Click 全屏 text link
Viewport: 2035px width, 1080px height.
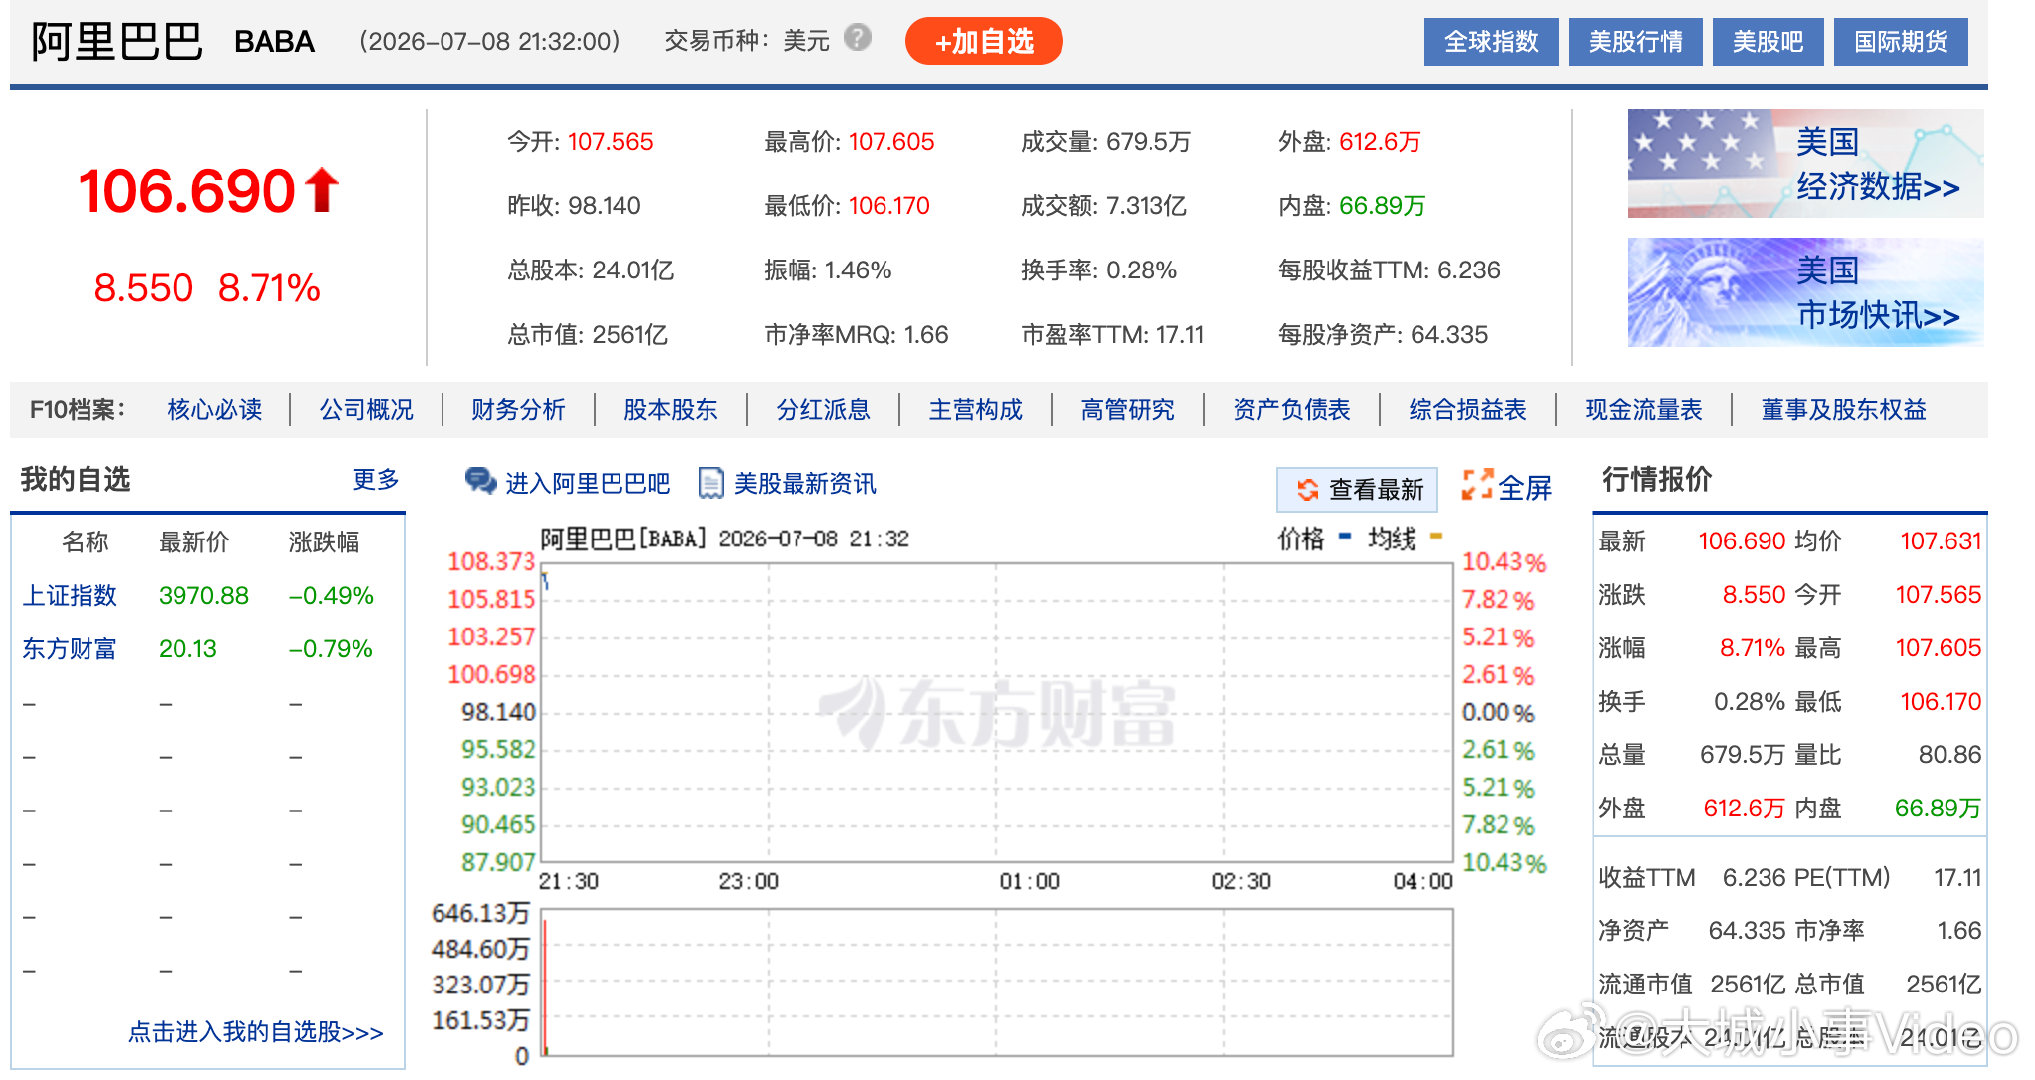click(1525, 487)
